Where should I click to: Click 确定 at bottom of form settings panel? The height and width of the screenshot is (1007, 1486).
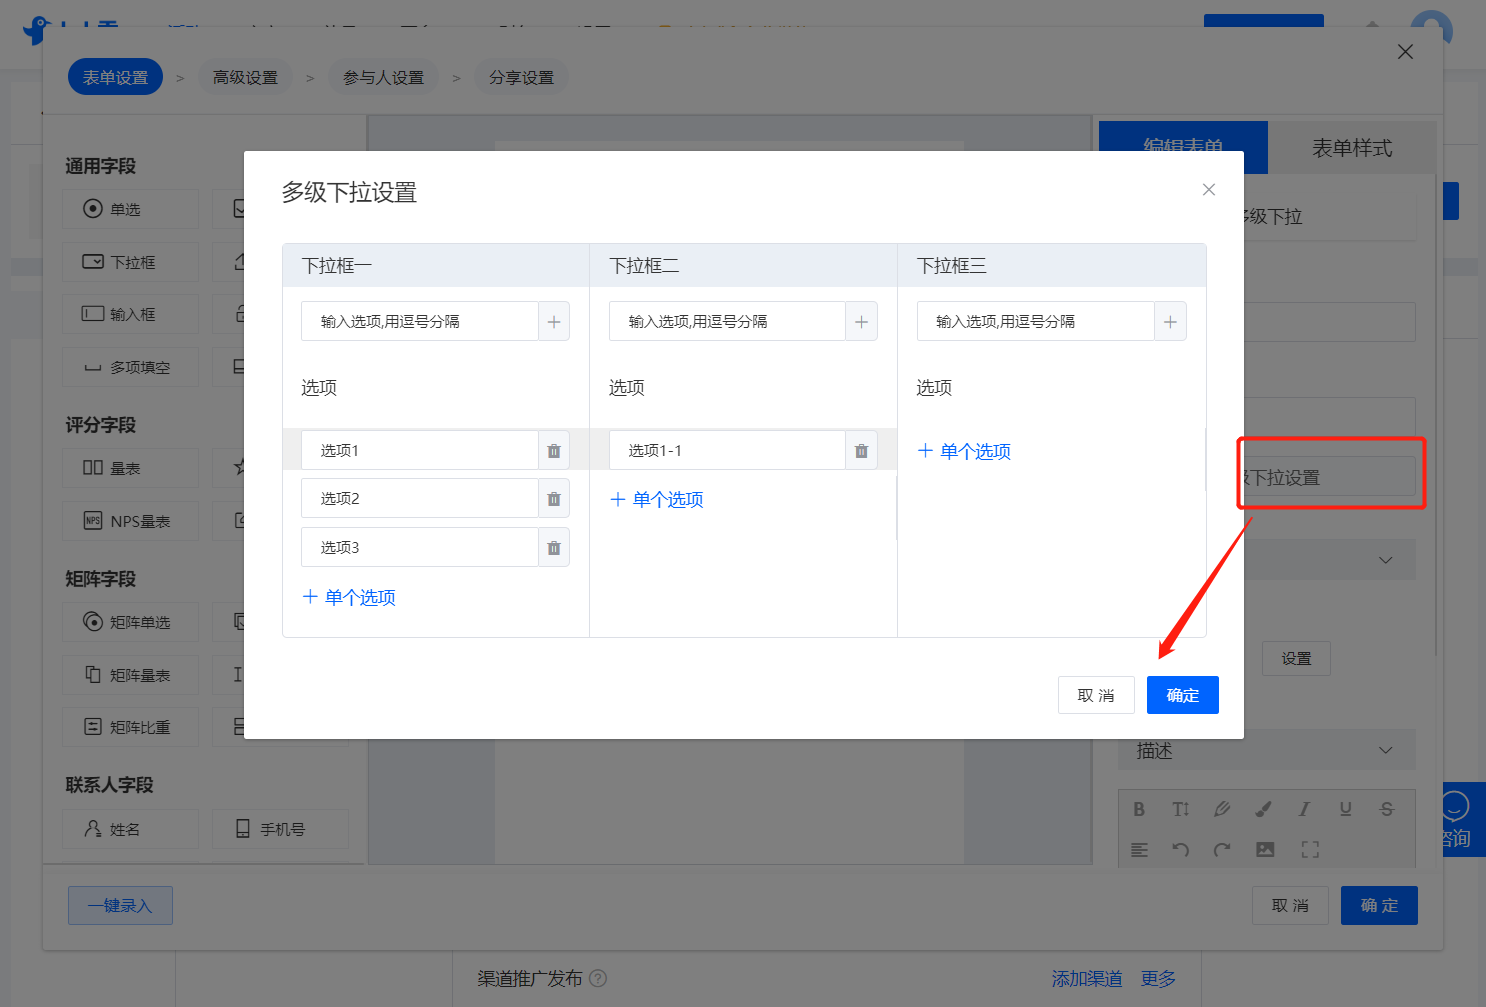1379,905
